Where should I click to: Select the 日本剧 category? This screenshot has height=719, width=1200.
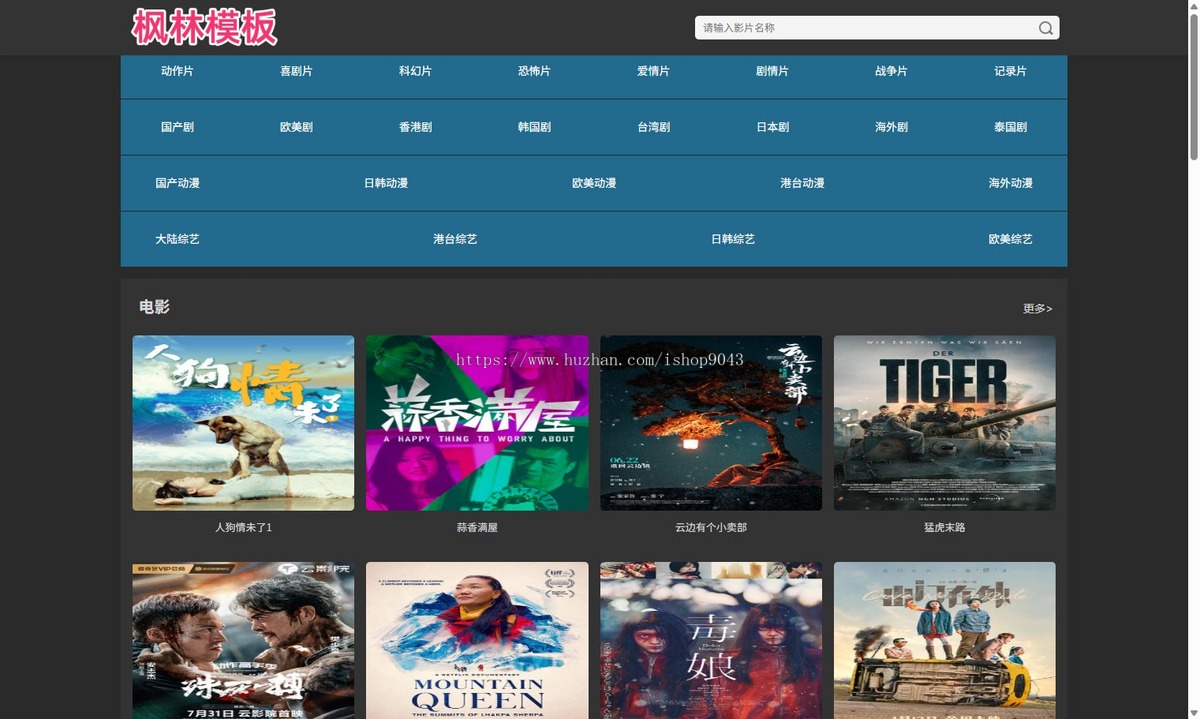tap(772, 127)
